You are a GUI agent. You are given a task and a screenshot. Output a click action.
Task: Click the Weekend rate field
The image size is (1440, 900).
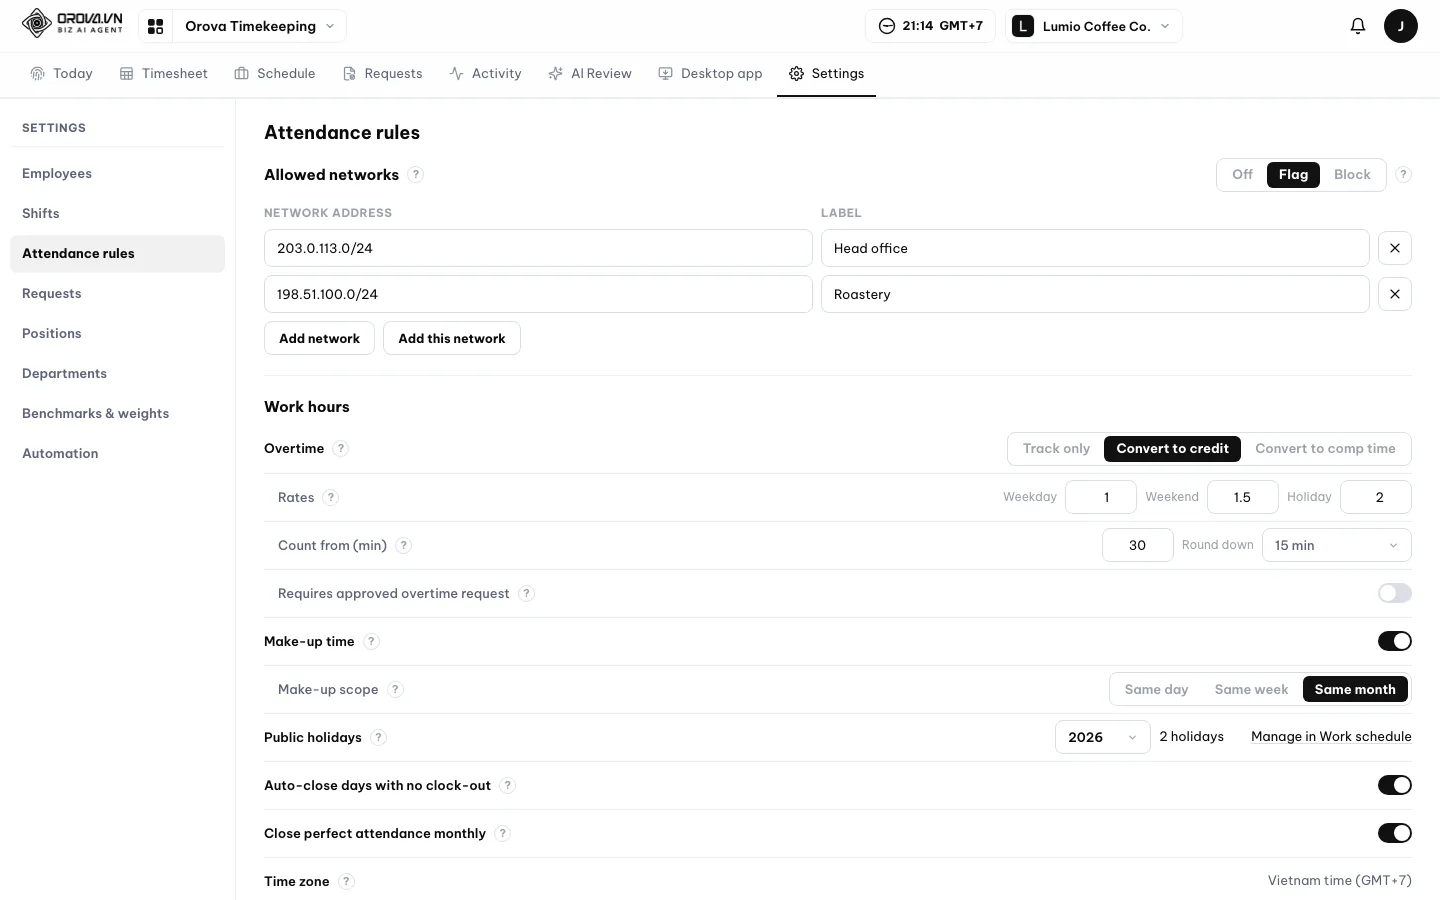click(x=1242, y=497)
